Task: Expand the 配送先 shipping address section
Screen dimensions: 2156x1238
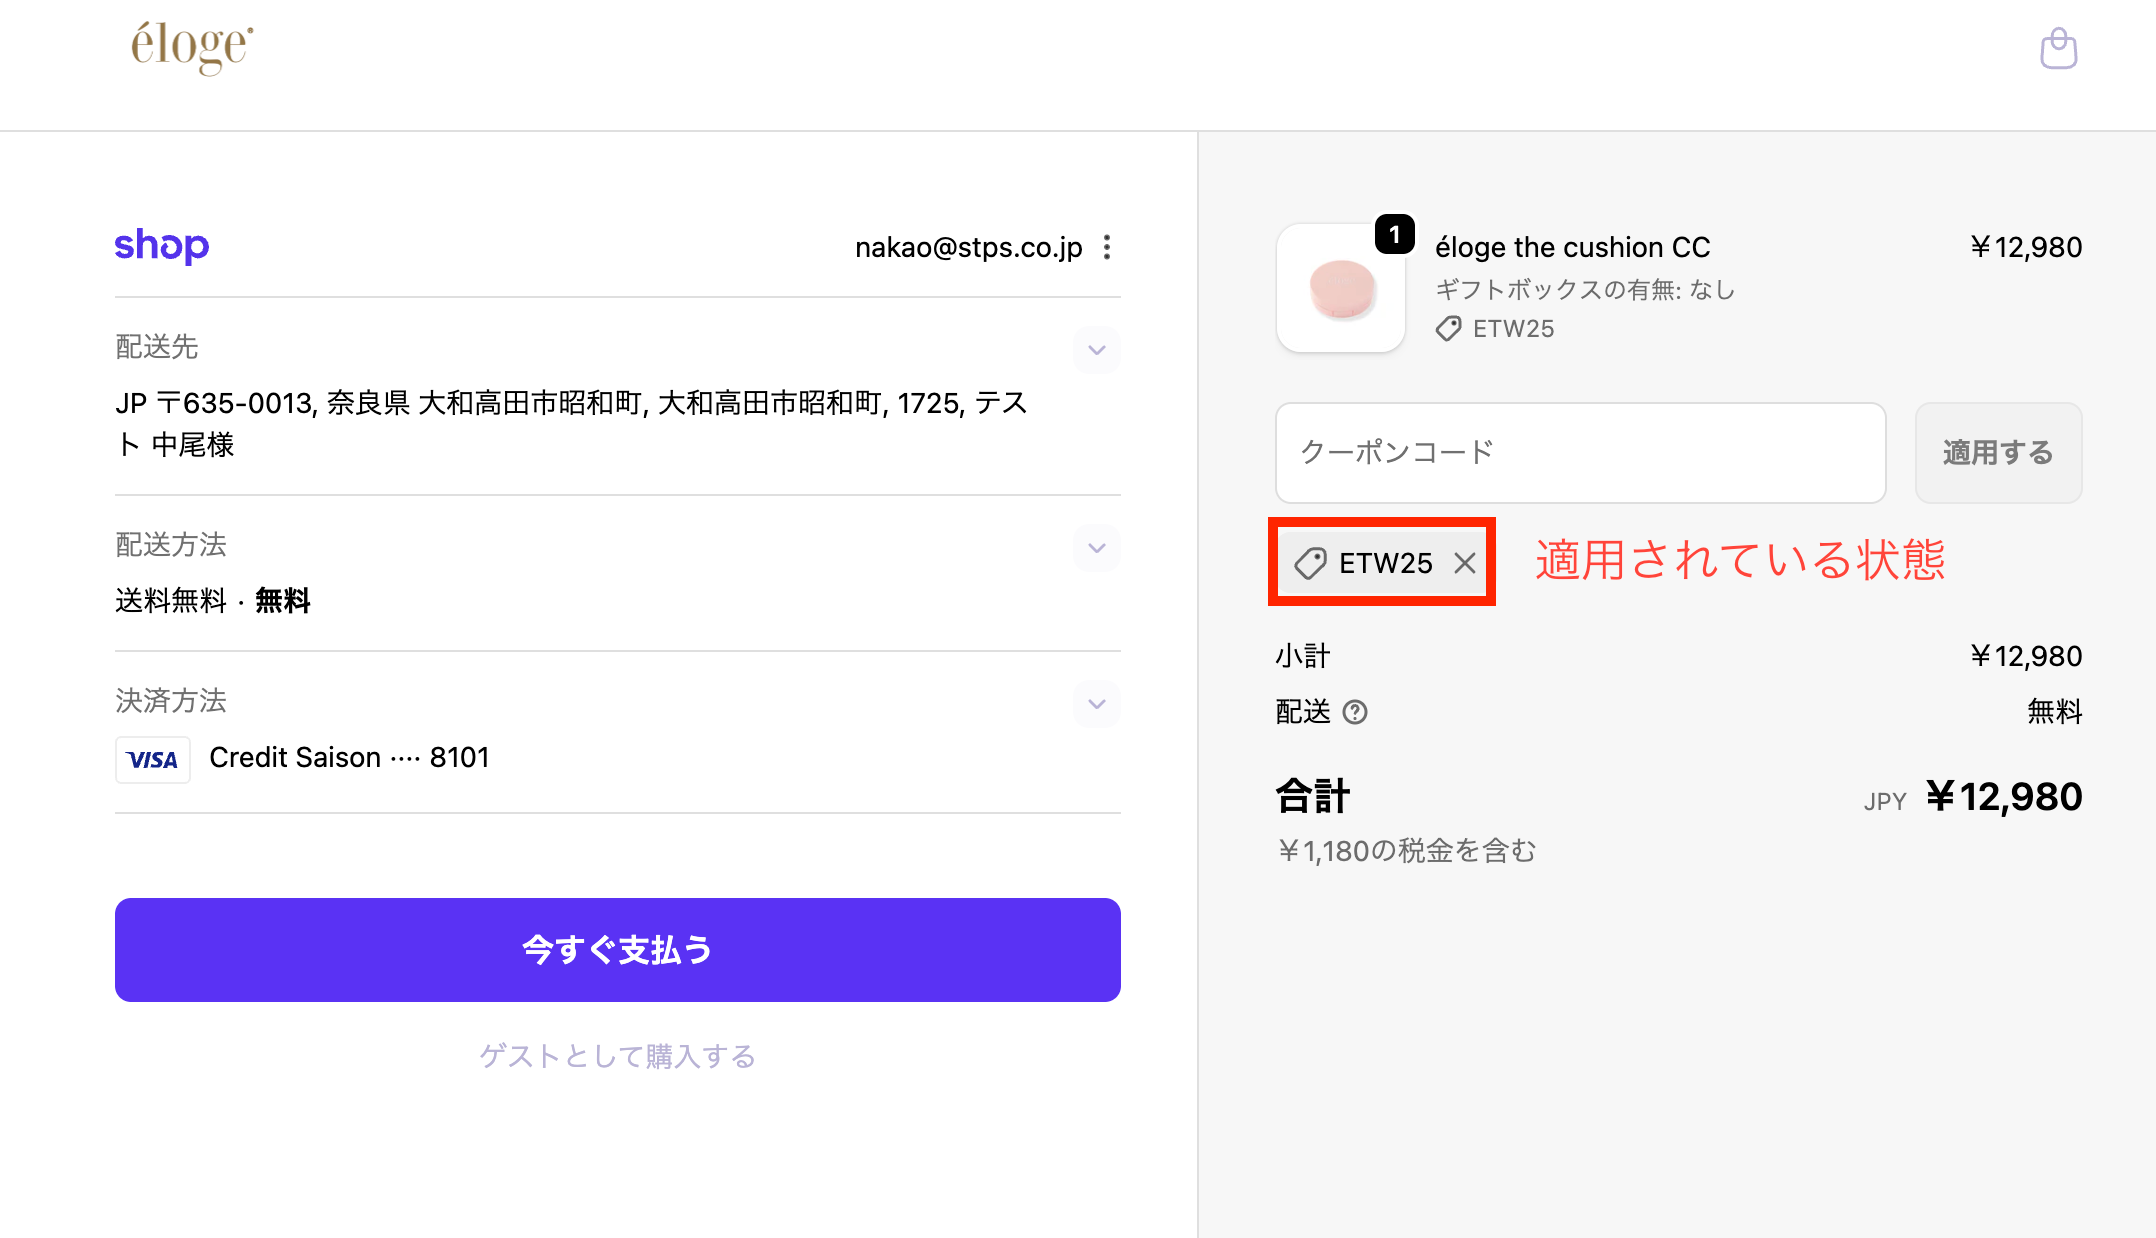Action: tap(1097, 350)
